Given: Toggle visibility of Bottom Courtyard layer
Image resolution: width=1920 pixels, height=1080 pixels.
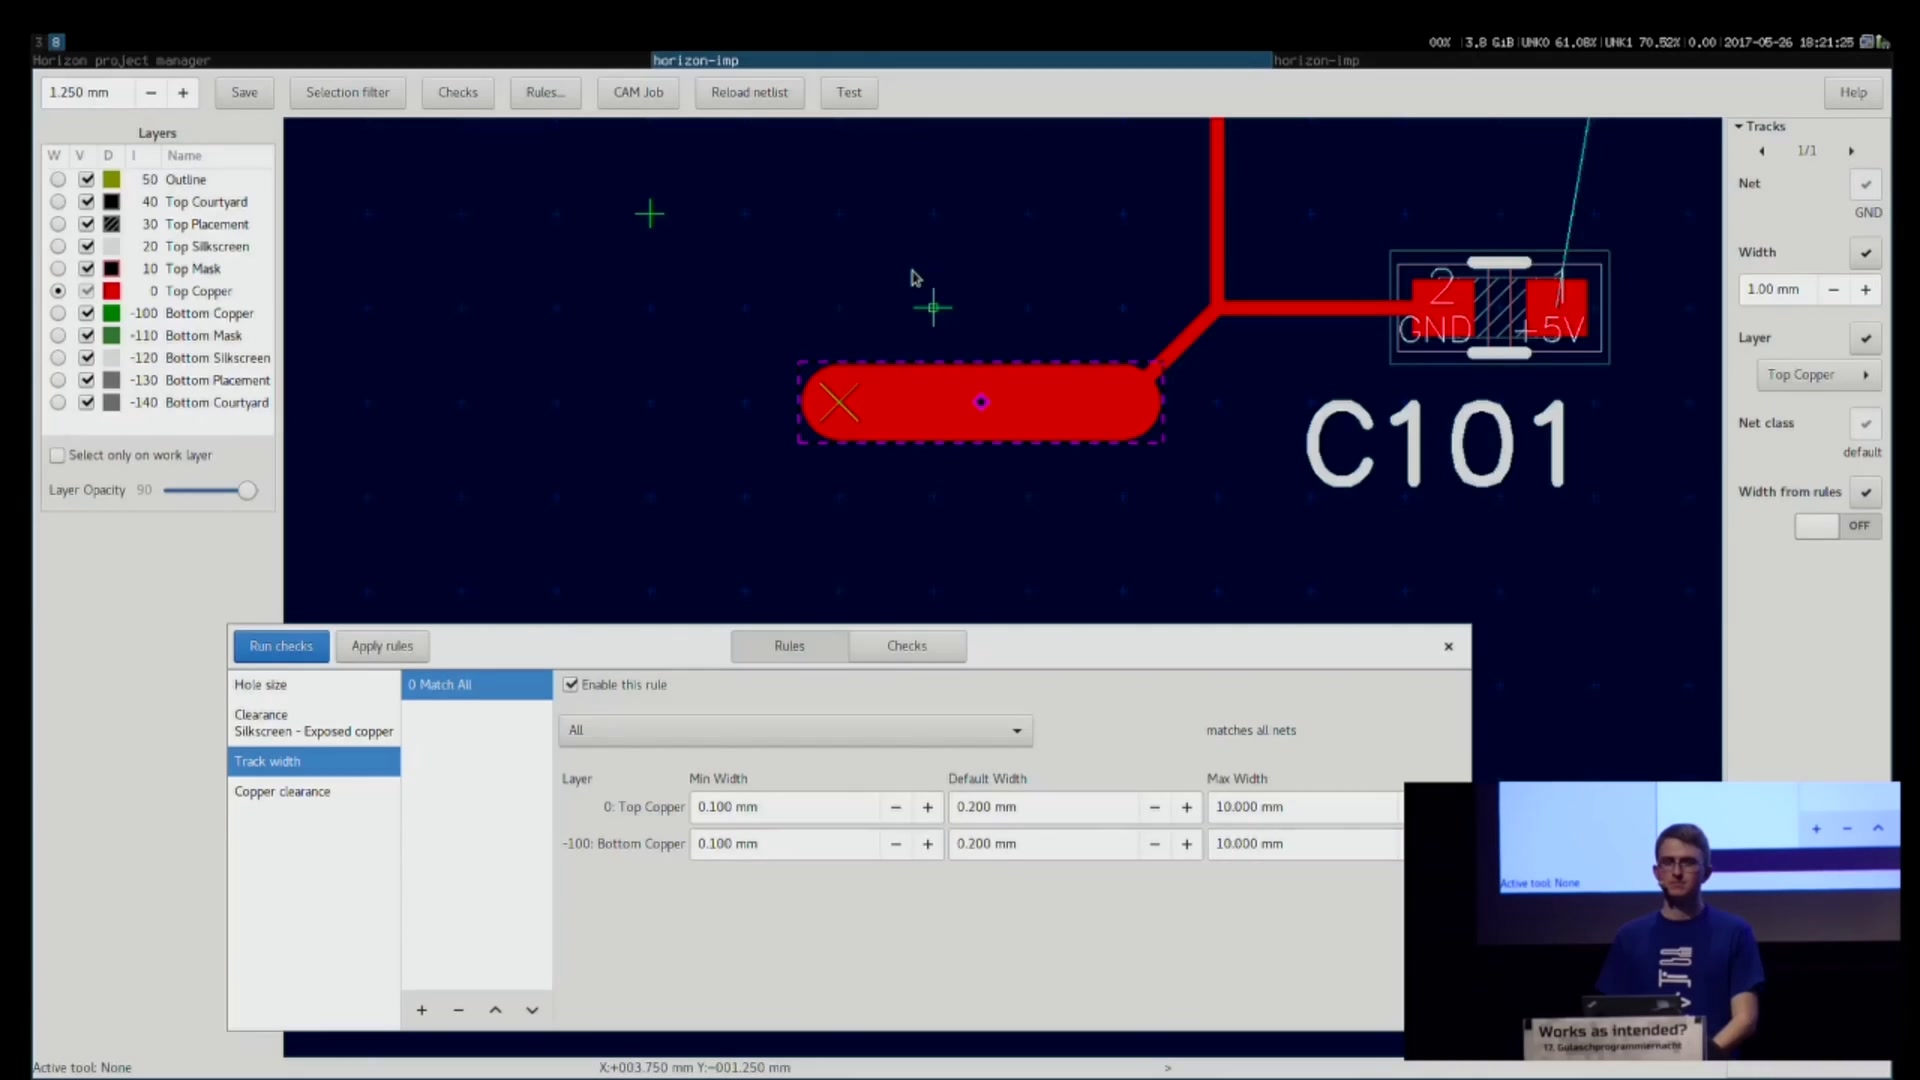Looking at the screenshot, I should 87,403.
